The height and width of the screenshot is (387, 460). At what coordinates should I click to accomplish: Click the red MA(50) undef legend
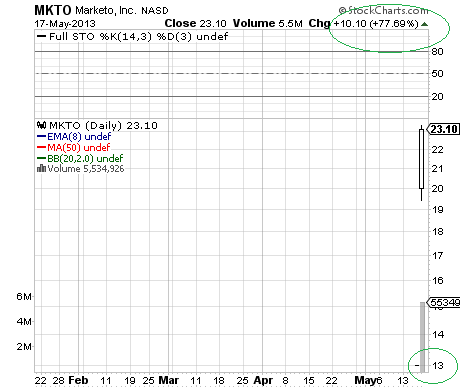(x=73, y=147)
